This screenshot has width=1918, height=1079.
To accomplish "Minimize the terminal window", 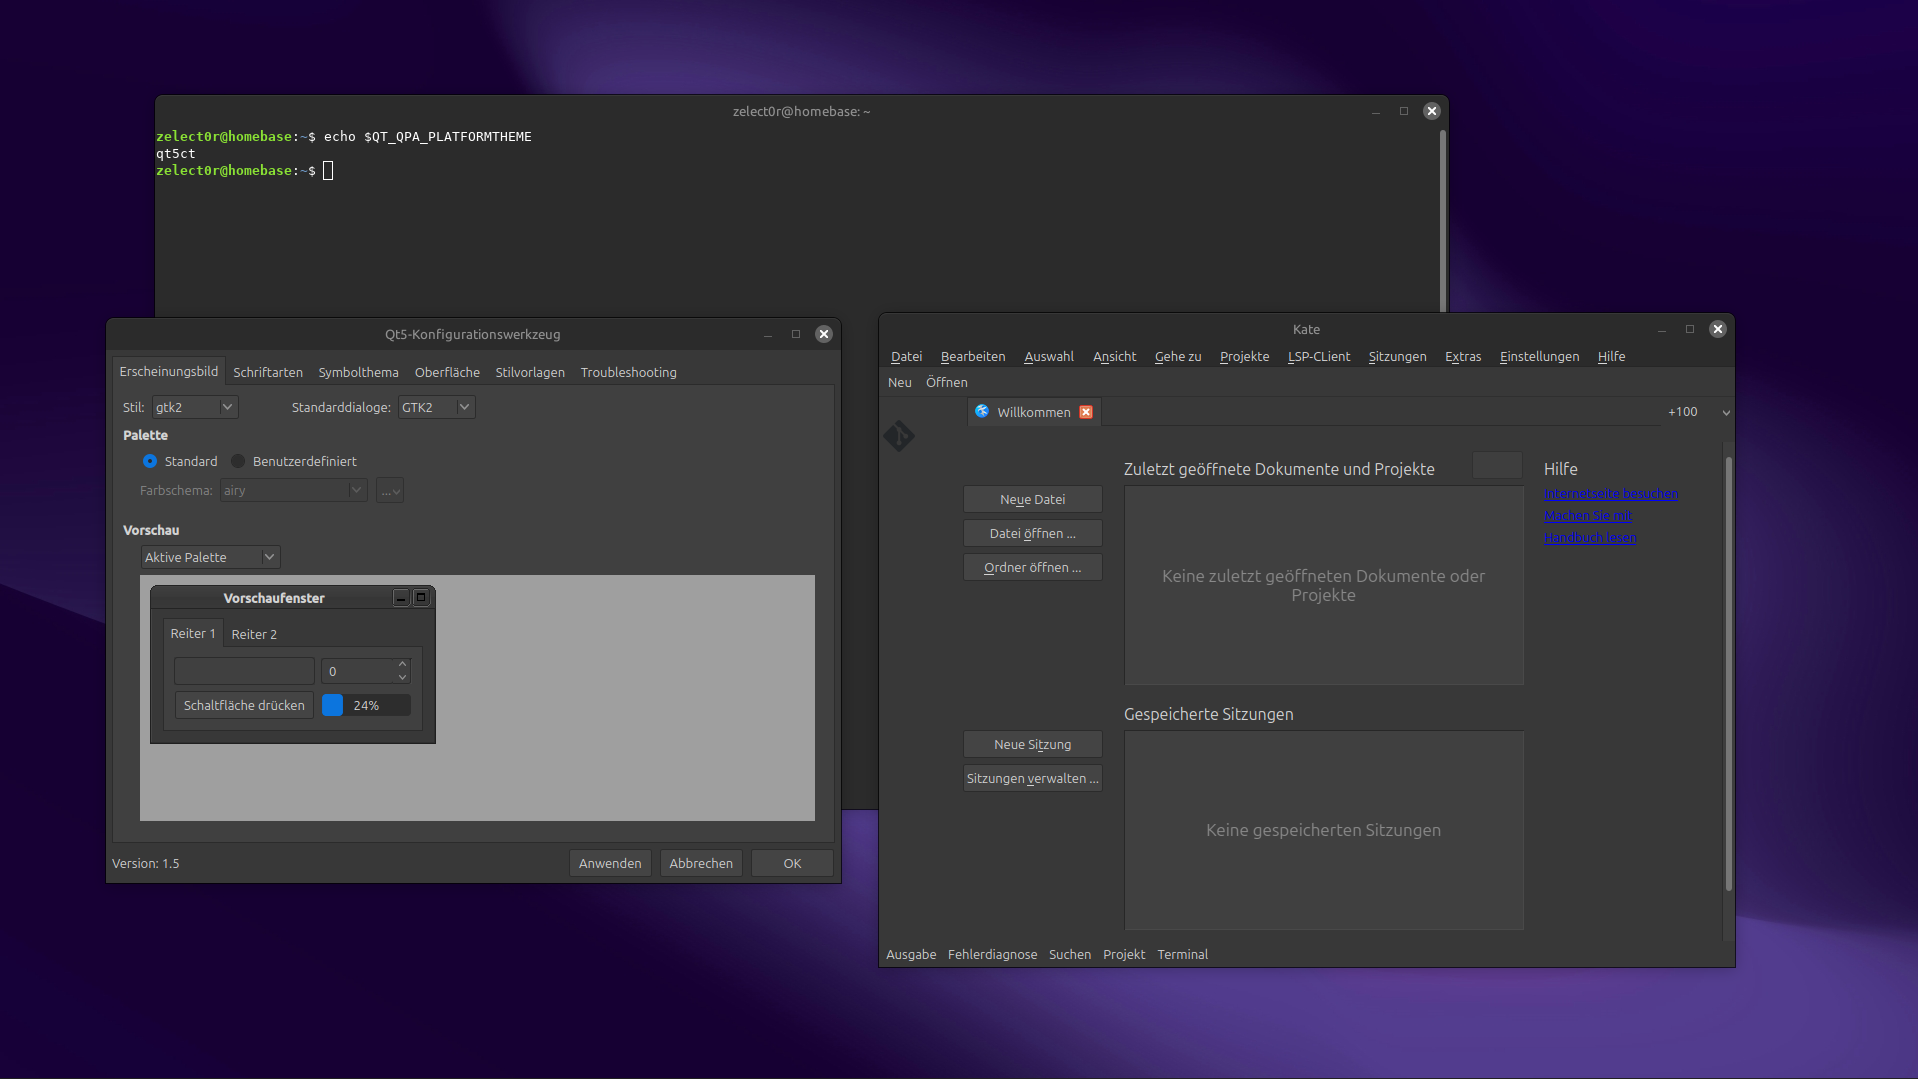I will click(1376, 111).
